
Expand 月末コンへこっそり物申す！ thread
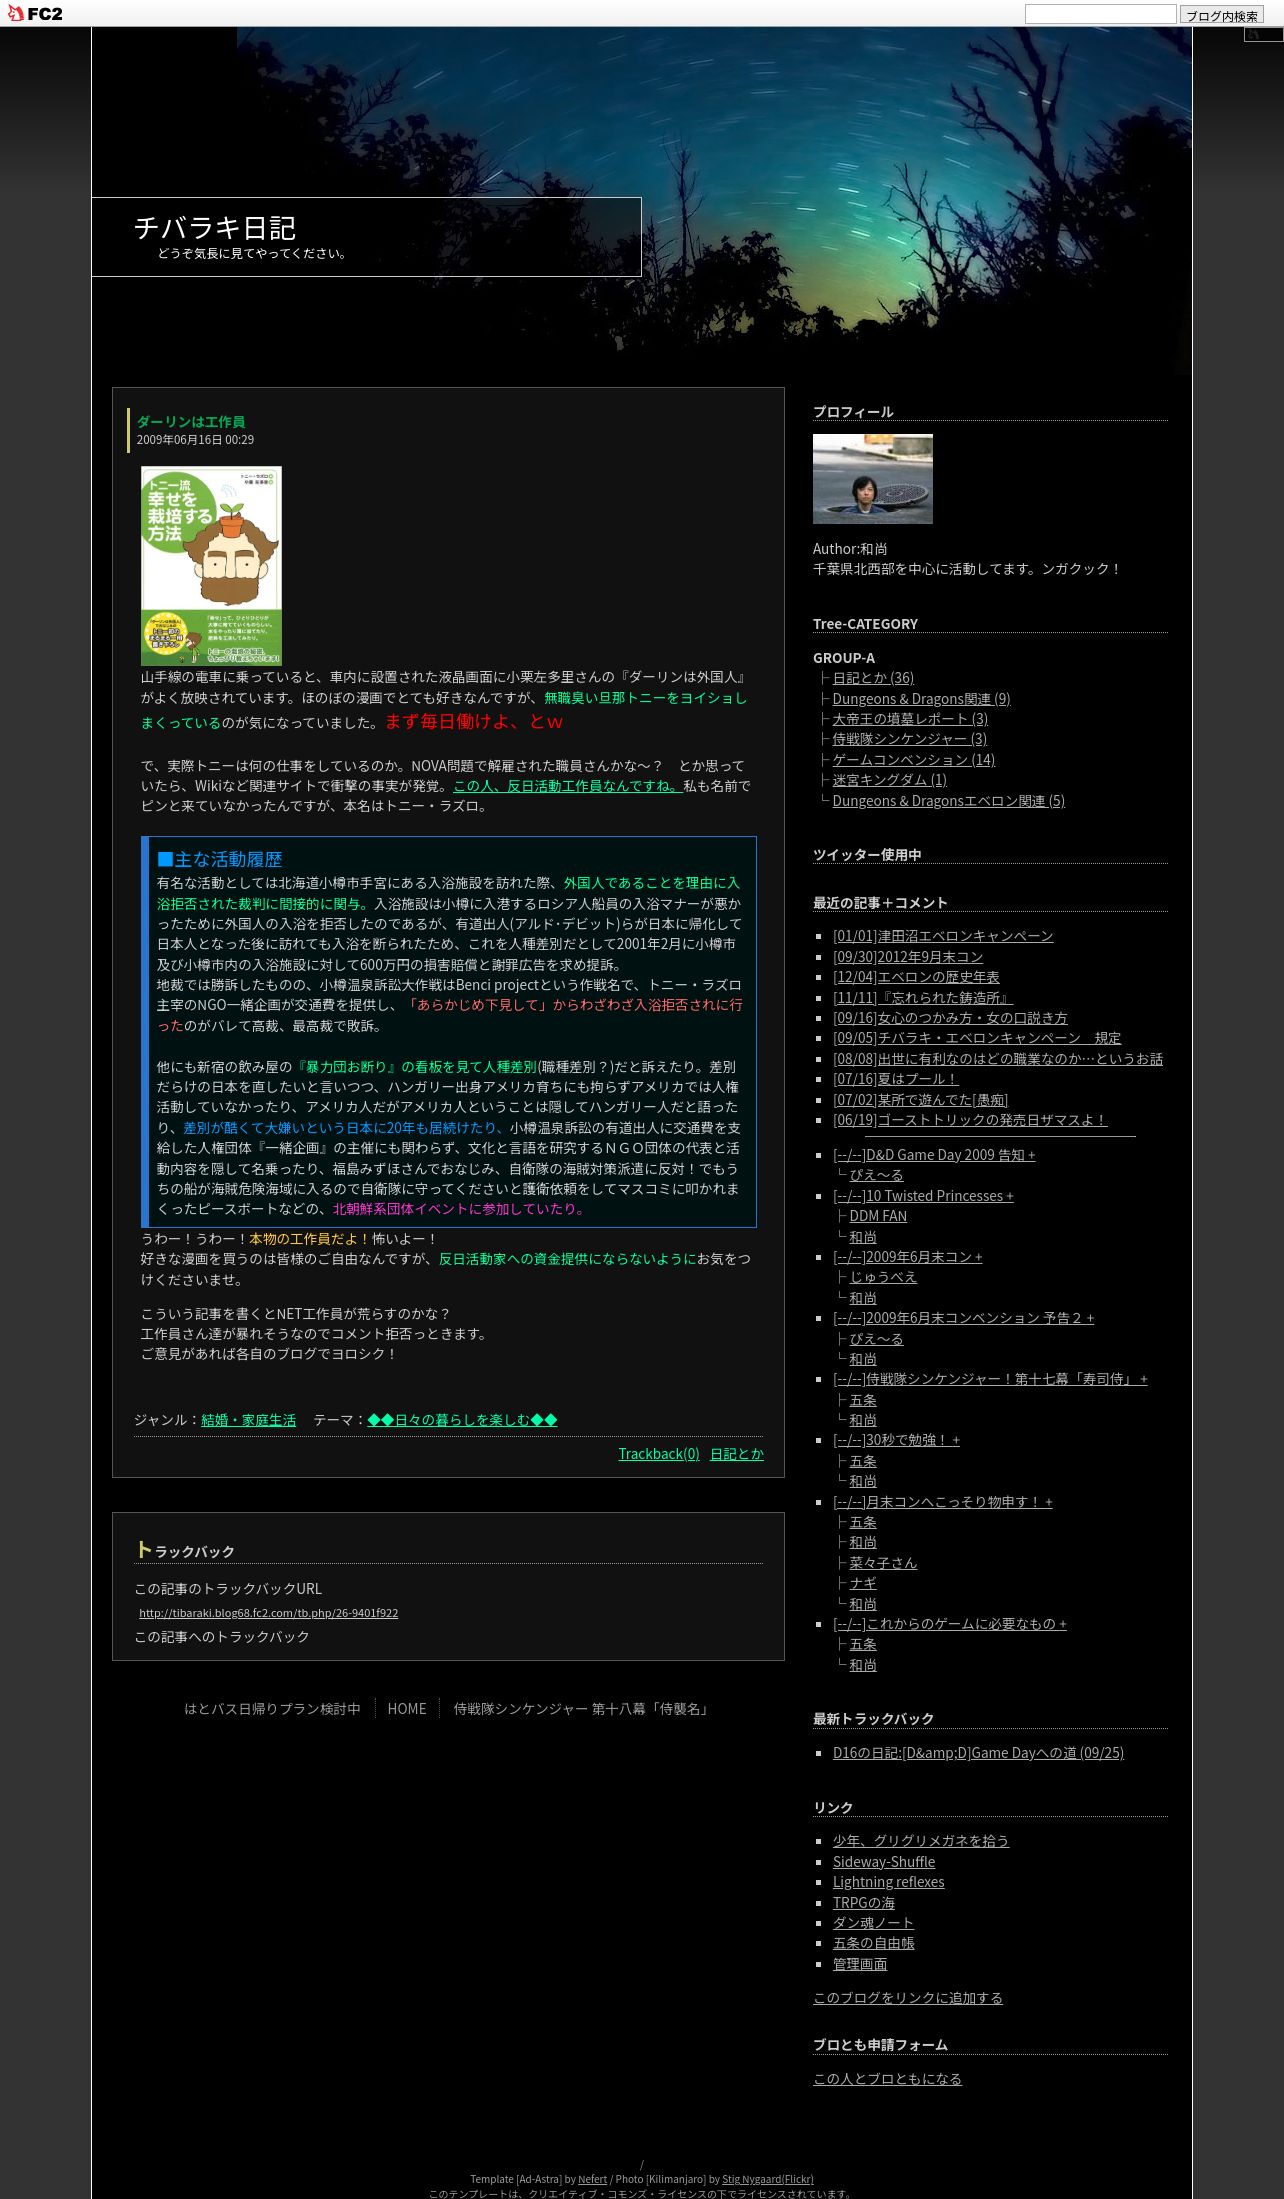point(942,1502)
